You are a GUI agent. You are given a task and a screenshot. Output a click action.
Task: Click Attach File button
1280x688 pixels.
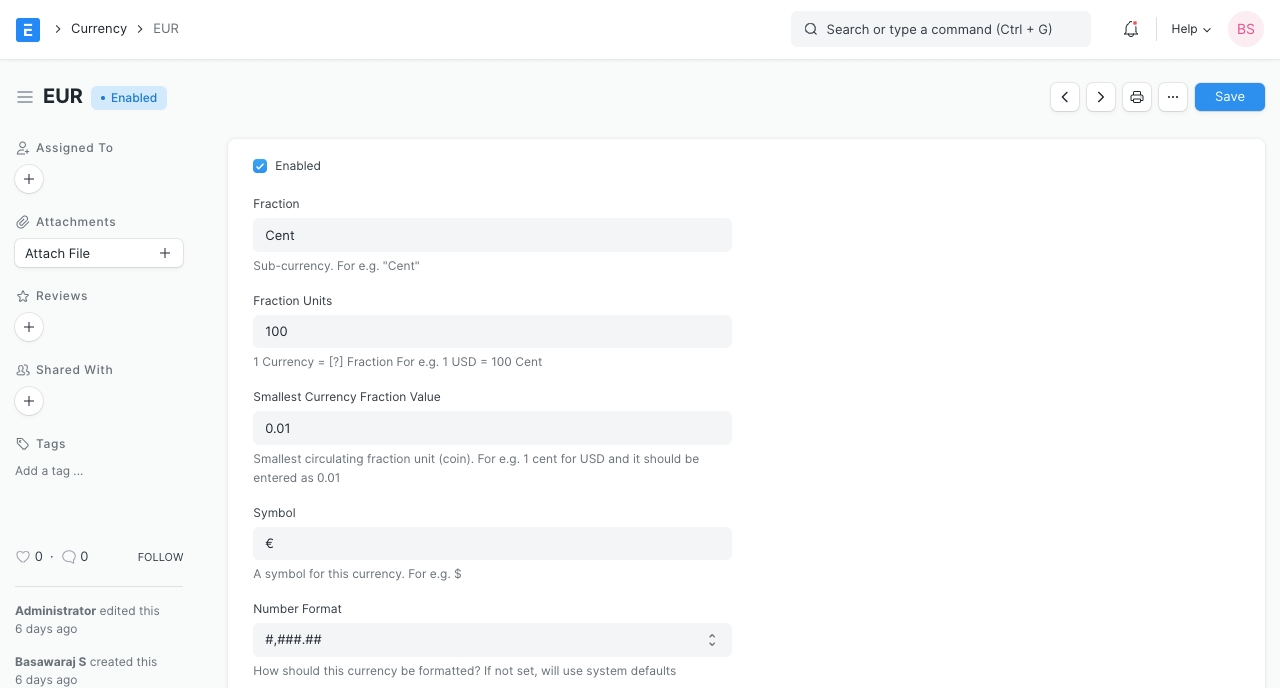[98, 253]
